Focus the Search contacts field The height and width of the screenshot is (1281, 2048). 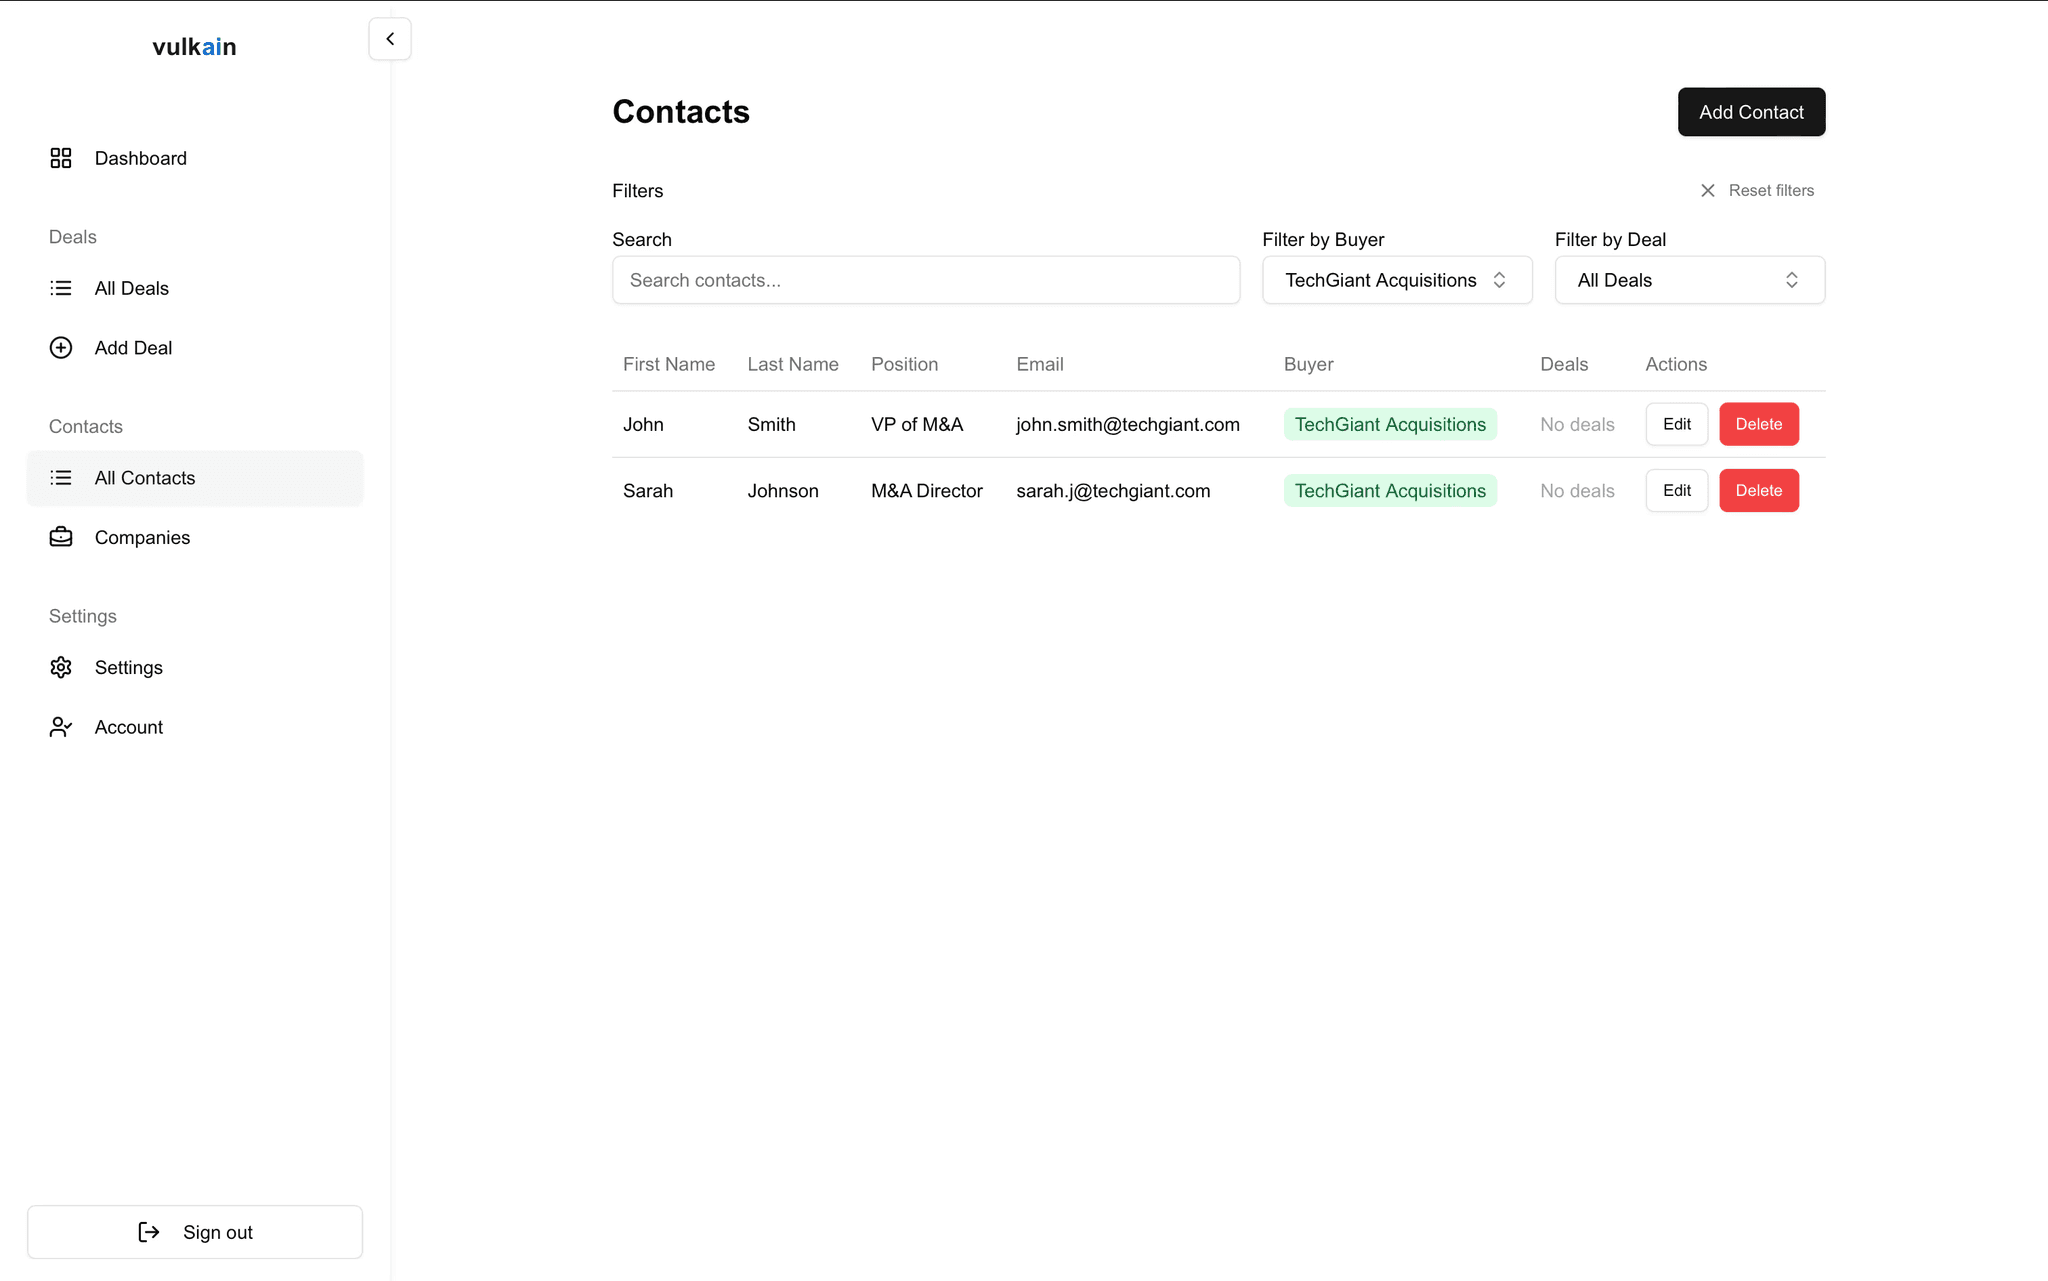pyautogui.click(x=925, y=280)
